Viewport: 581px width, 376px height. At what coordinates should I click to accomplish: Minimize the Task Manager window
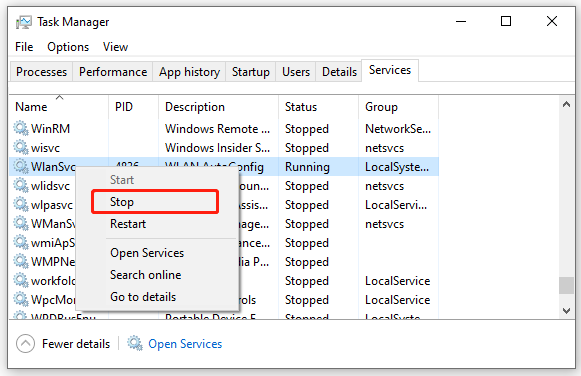[x=461, y=21]
